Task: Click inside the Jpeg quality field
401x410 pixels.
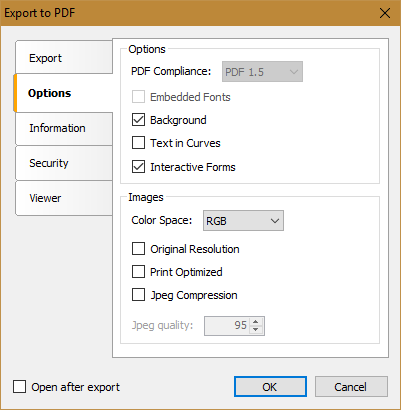Action: pos(228,326)
